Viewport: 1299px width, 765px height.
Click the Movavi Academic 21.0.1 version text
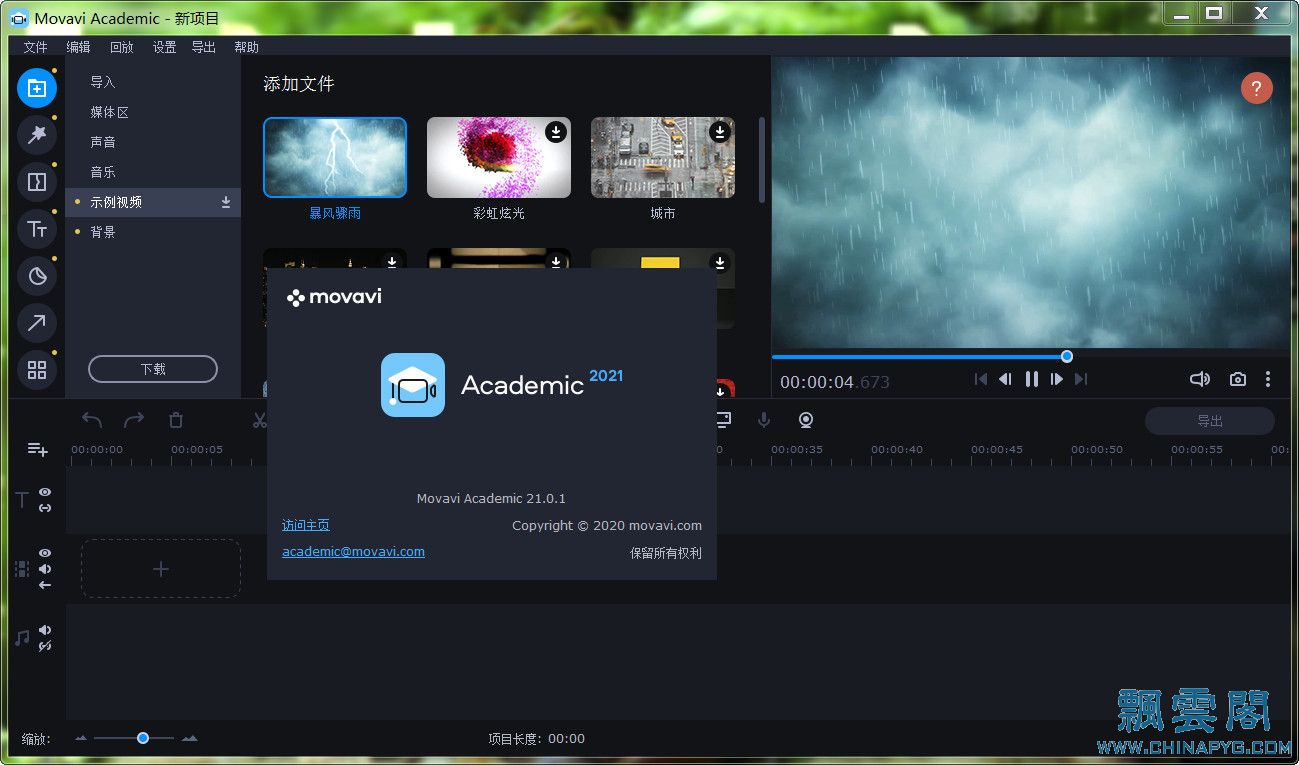(491, 498)
